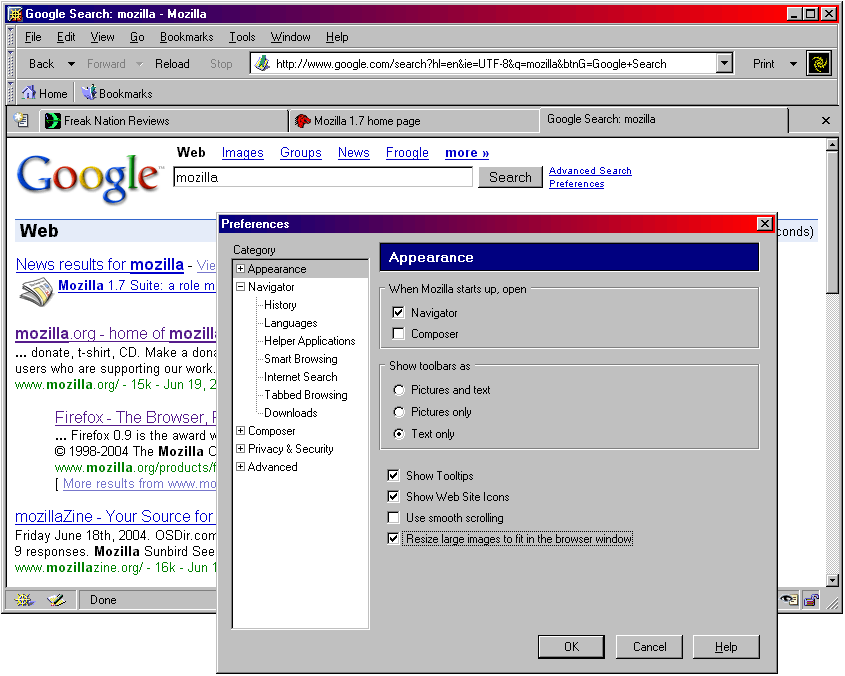Click the Mozilla throbber logo icon
845x676 pixels.
[x=819, y=64]
